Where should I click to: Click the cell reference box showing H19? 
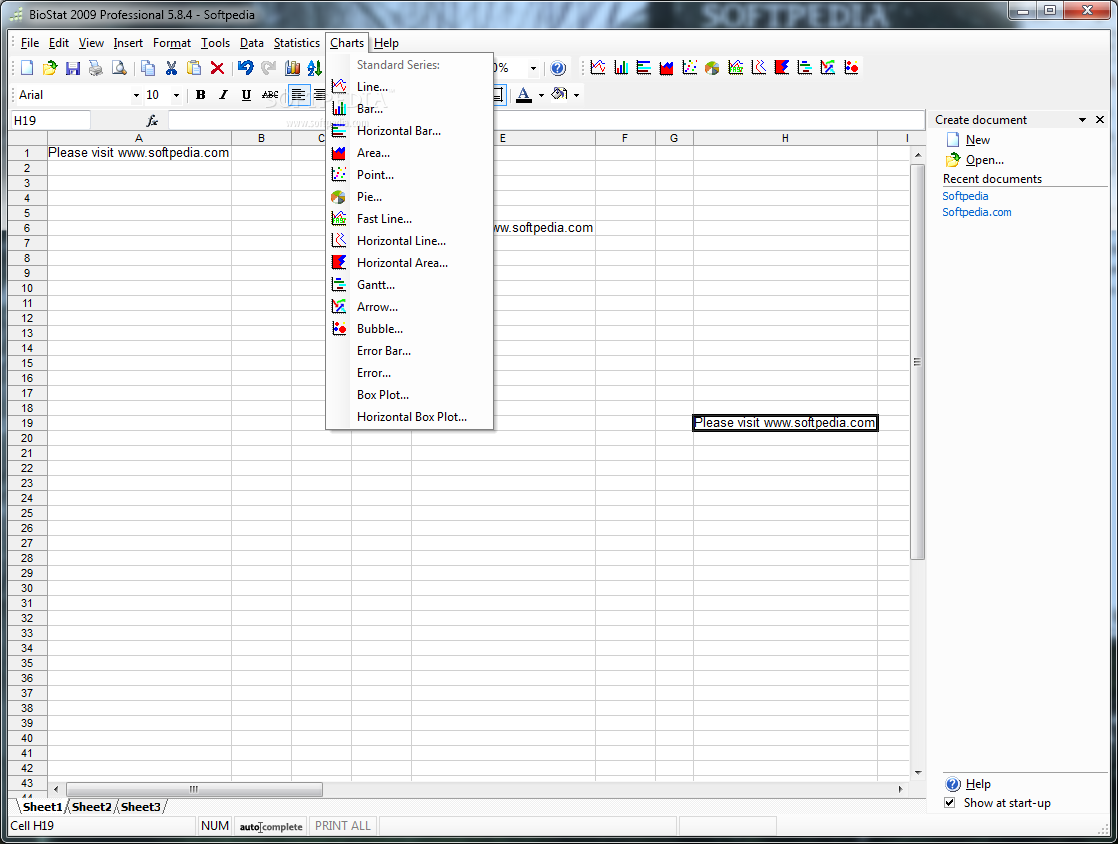coord(50,120)
